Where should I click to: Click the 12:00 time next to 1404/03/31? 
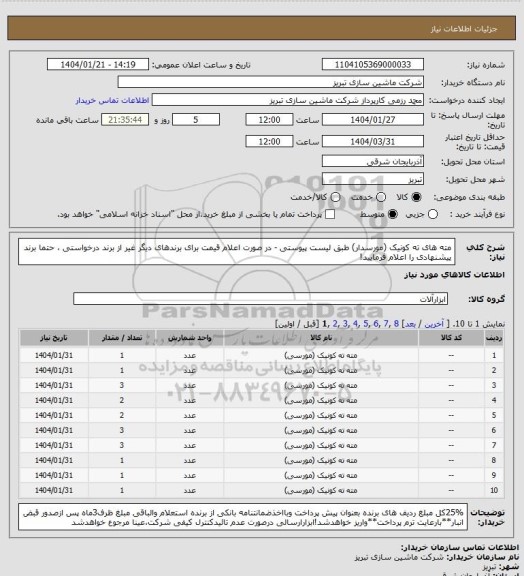pos(269,141)
